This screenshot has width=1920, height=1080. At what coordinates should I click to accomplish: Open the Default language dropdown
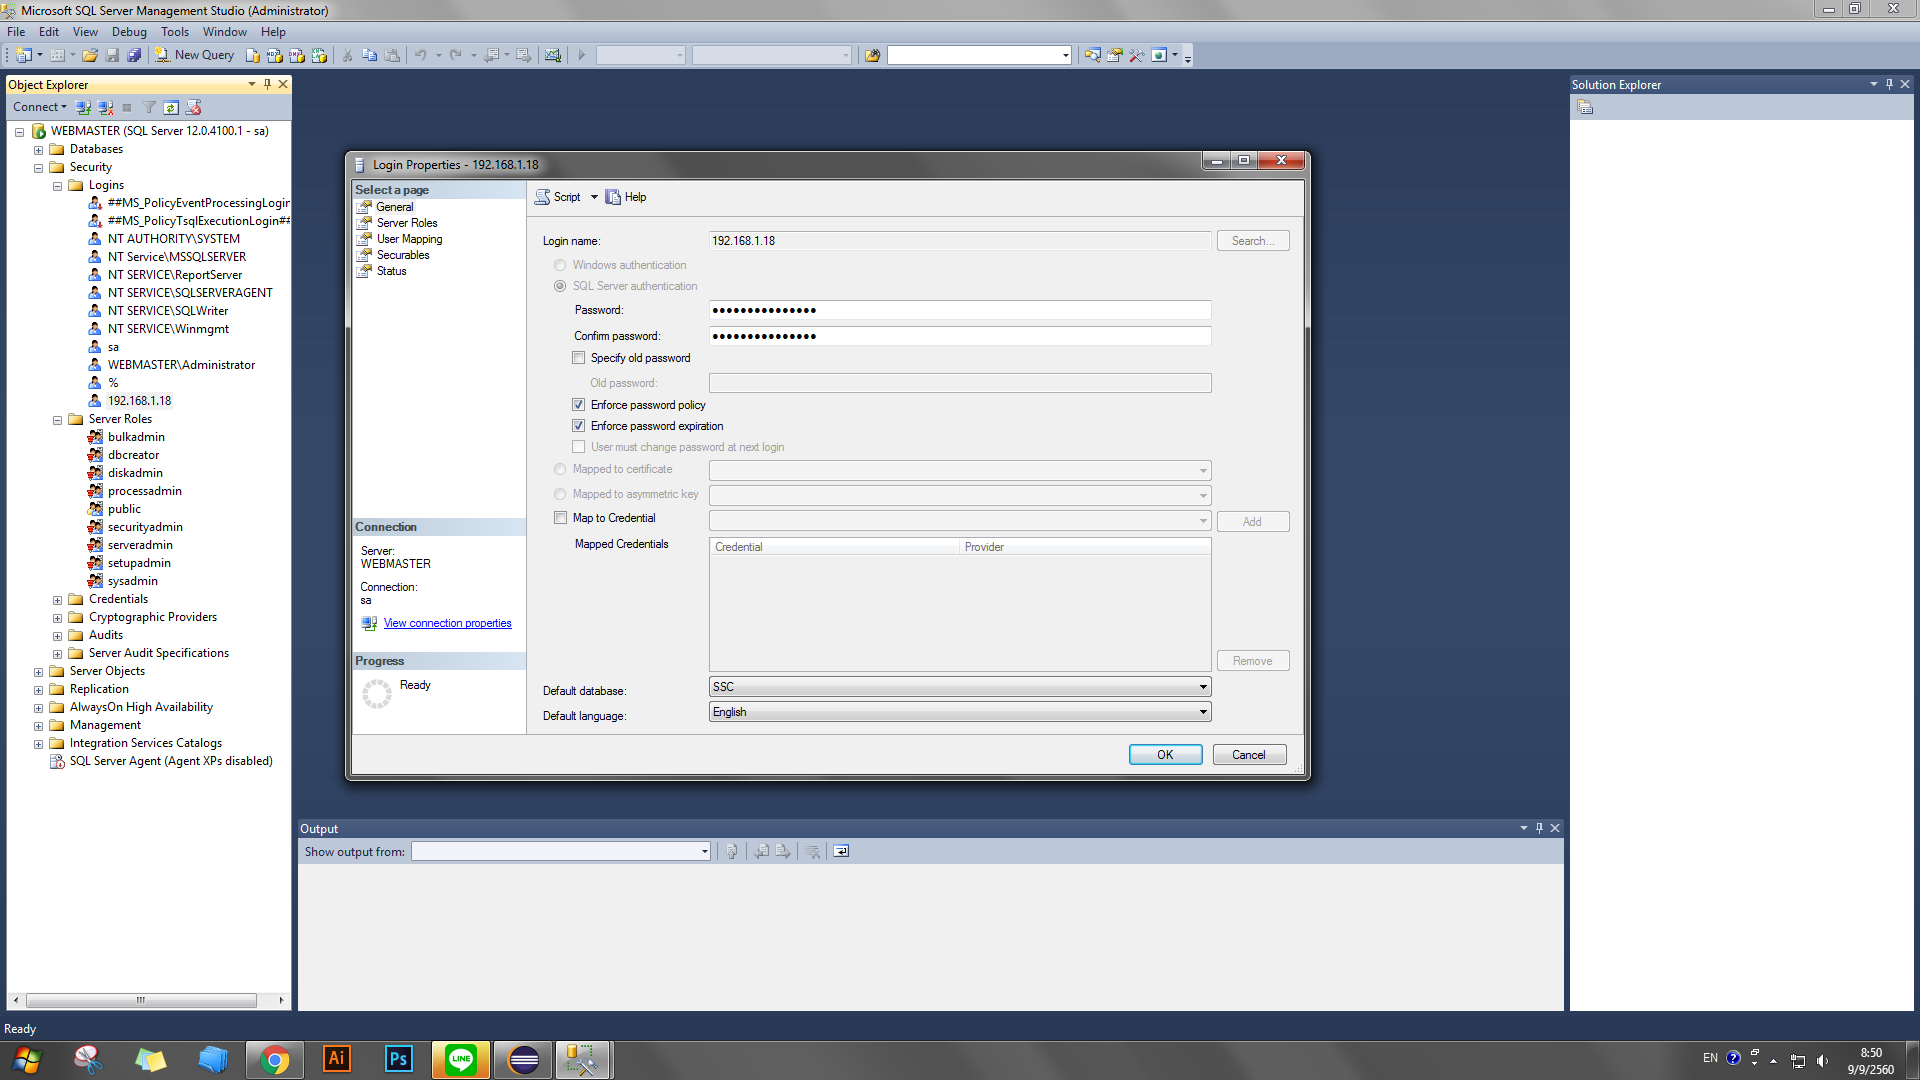point(960,712)
